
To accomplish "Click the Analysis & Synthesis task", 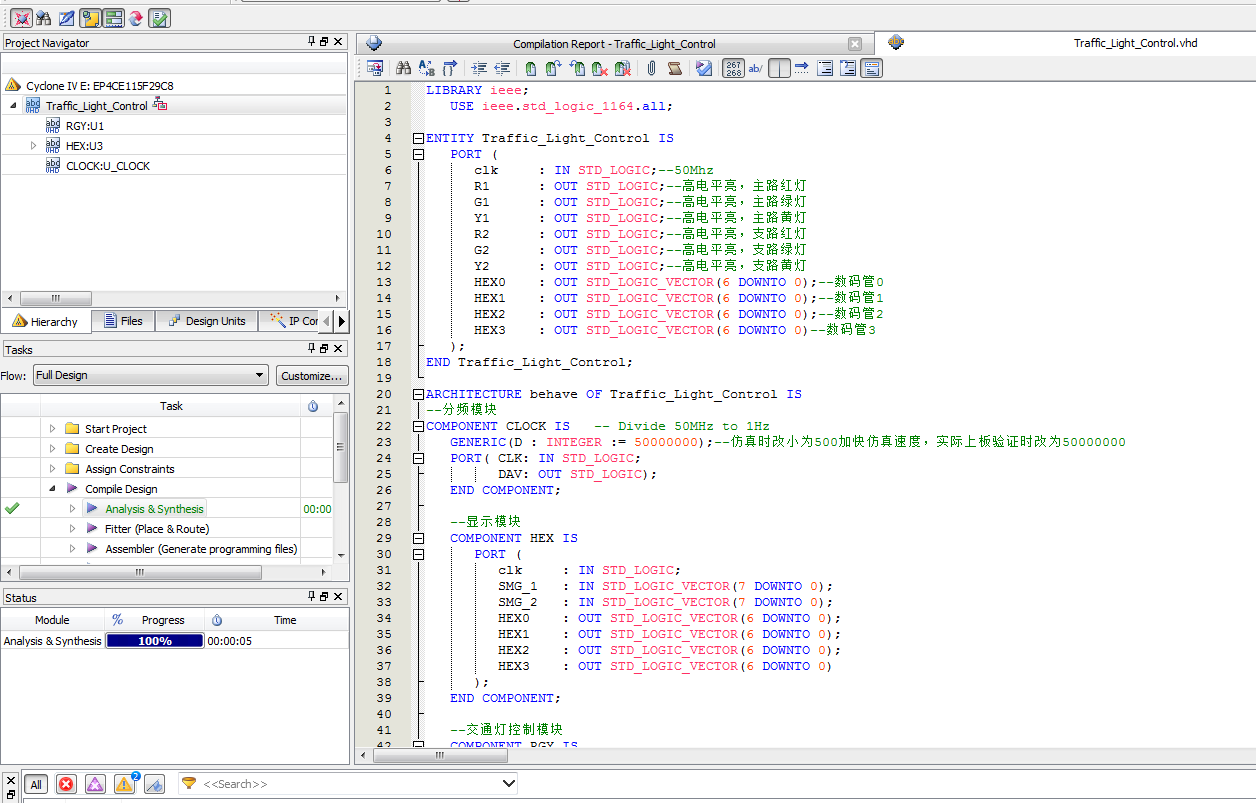I will pyautogui.click(x=154, y=509).
